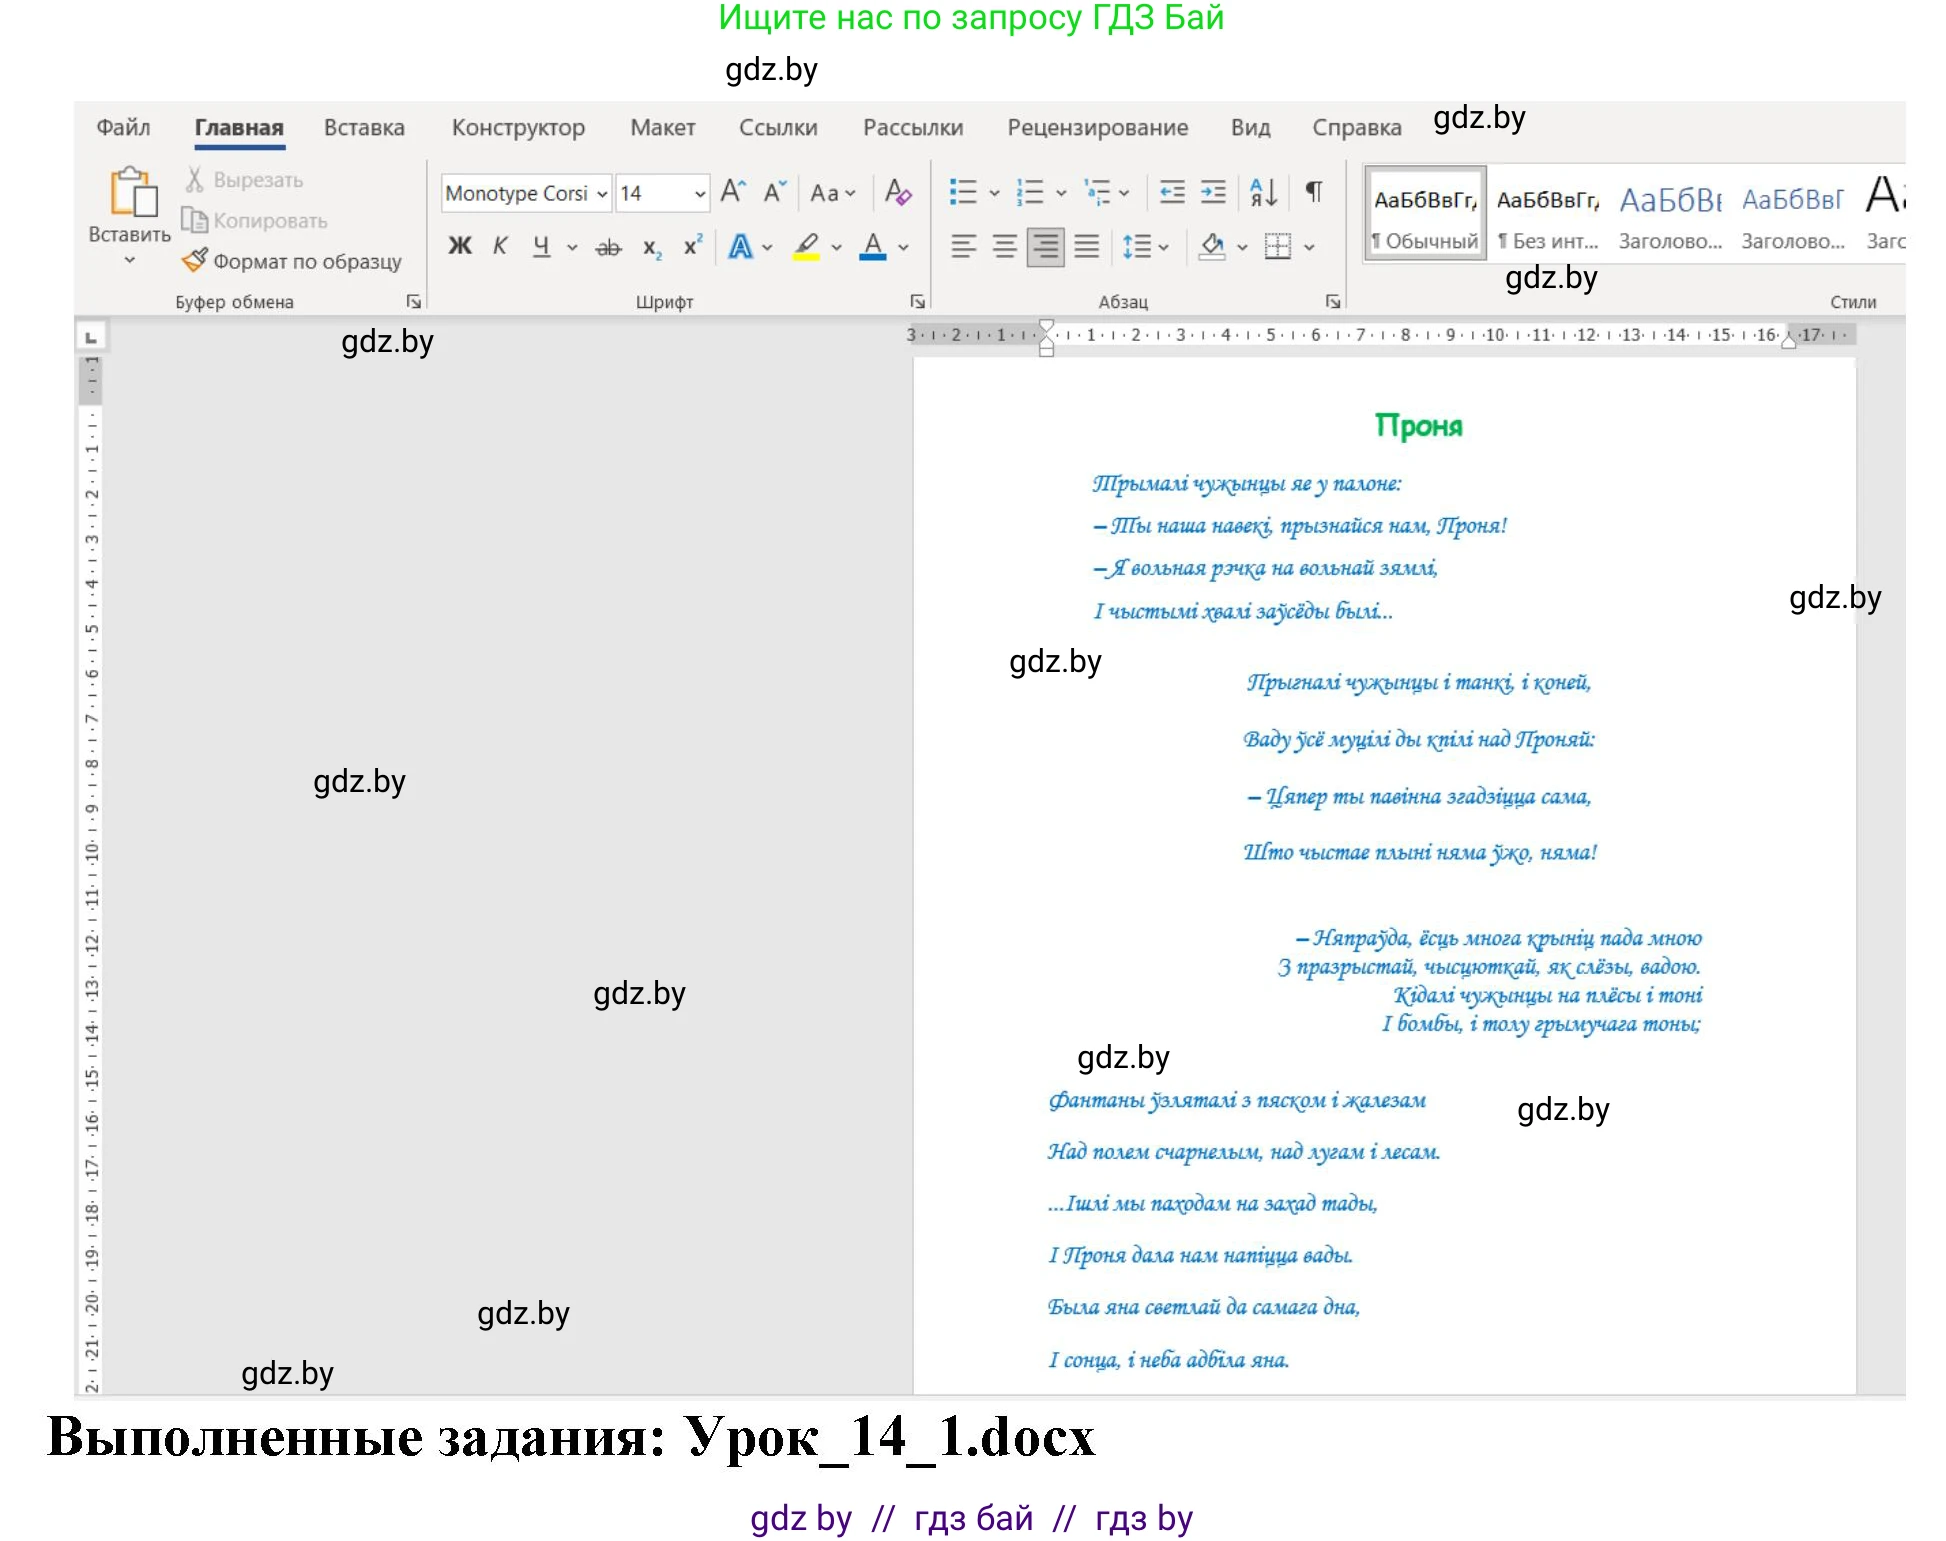
Task: Apply the first Заголовок heading style
Action: (1670, 214)
